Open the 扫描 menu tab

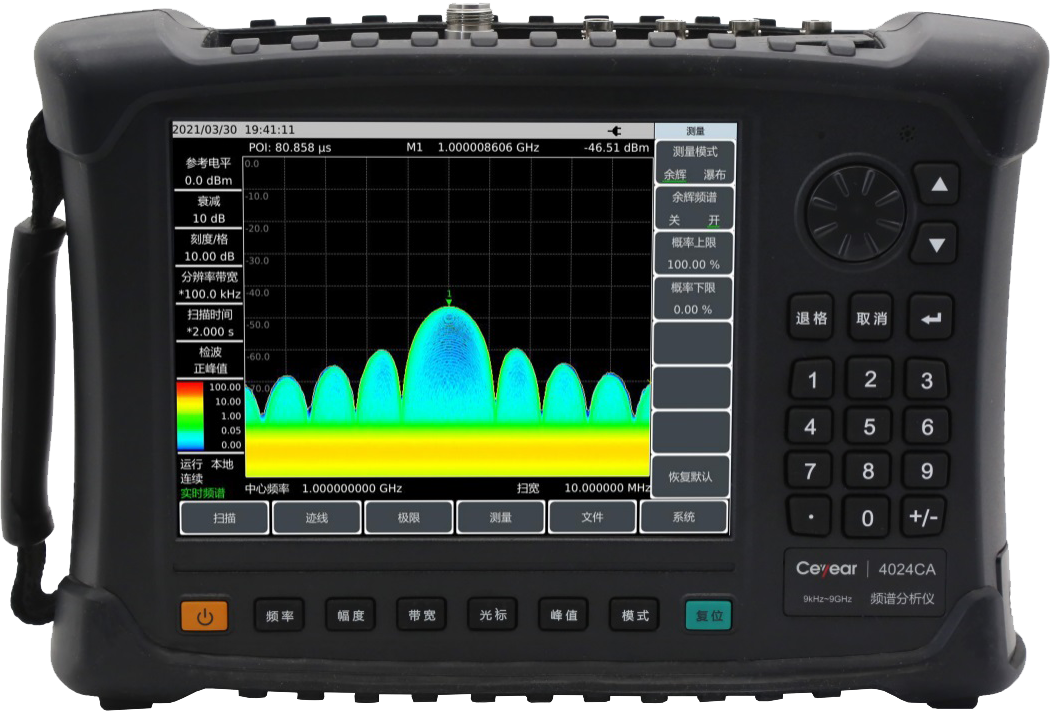tap(224, 518)
